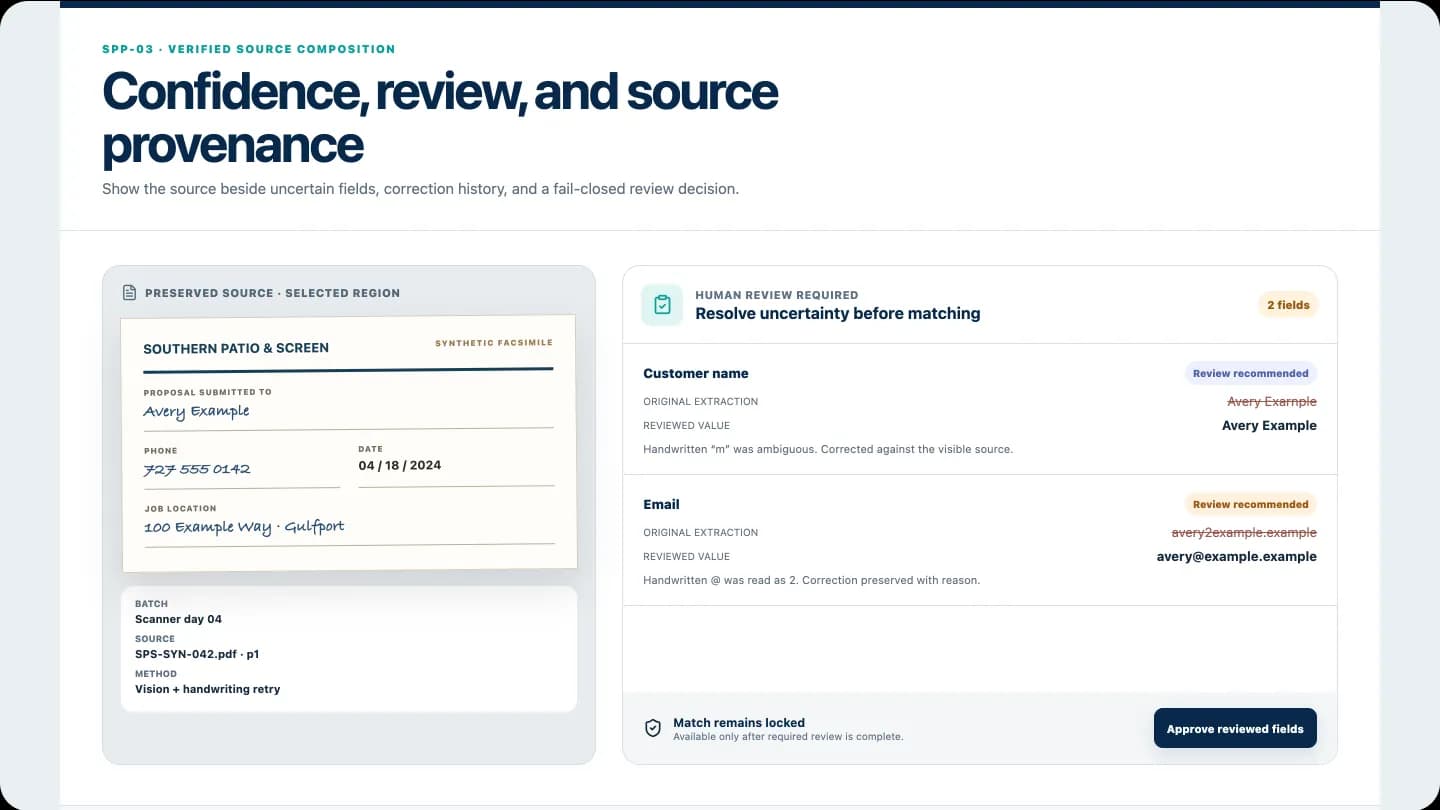1440x810 pixels.
Task: Click job location 100 Example Way · Gulfport
Action: coord(244,527)
